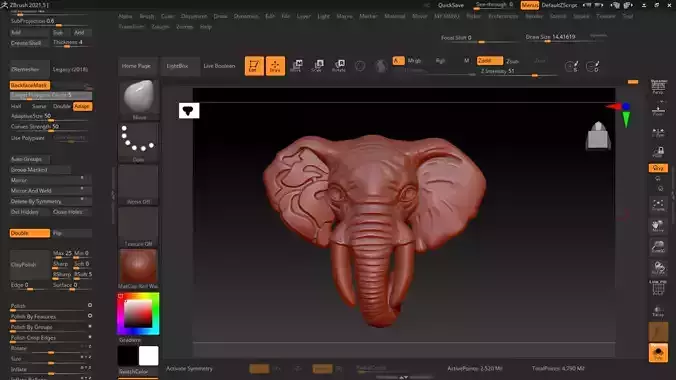Image resolution: width=676 pixels, height=380 pixels.
Task: Toggle the Zsub mode button
Action: (x=513, y=61)
